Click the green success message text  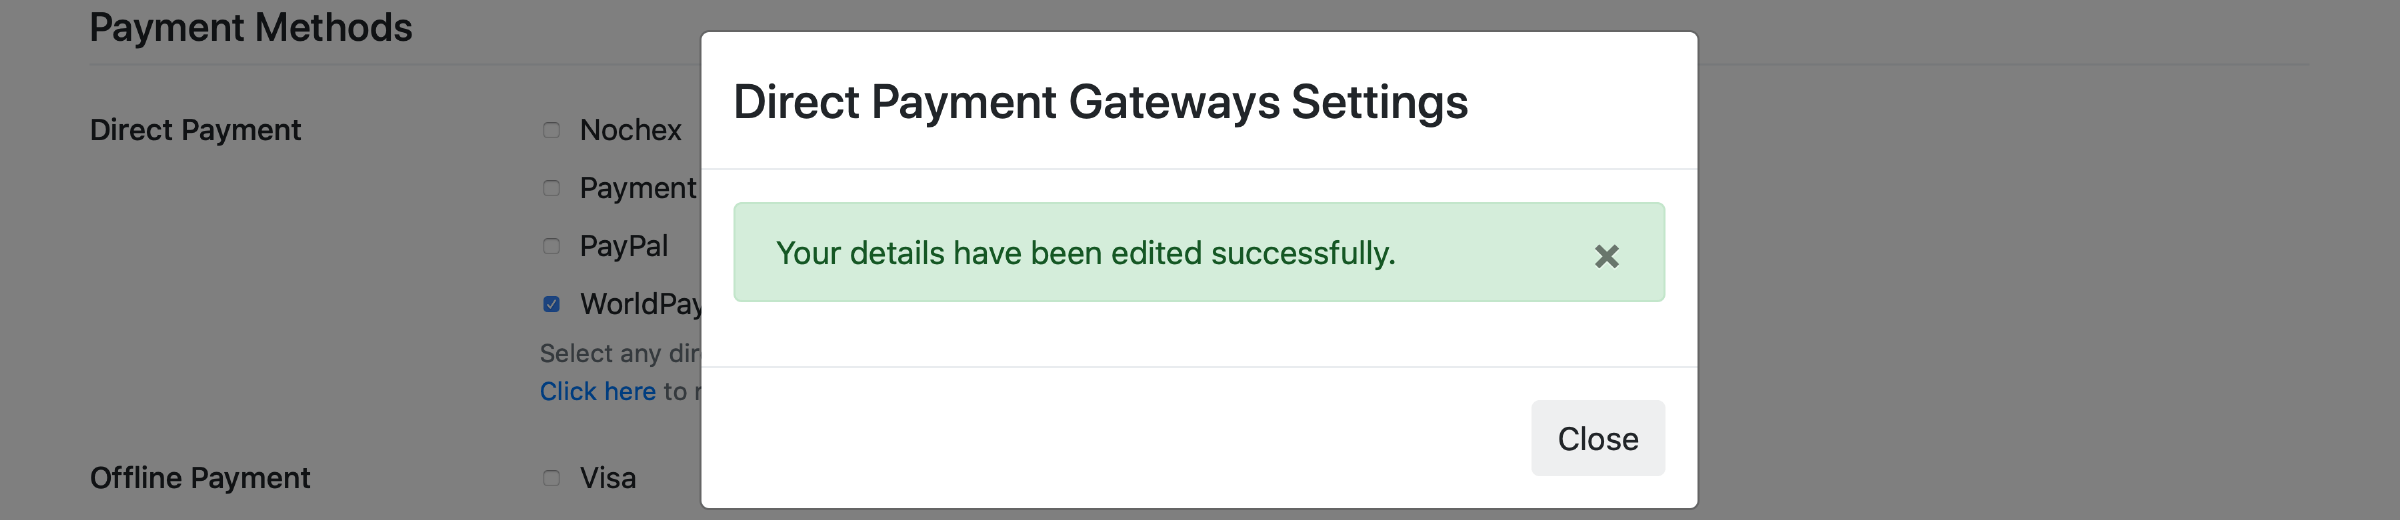pyautogui.click(x=1085, y=253)
